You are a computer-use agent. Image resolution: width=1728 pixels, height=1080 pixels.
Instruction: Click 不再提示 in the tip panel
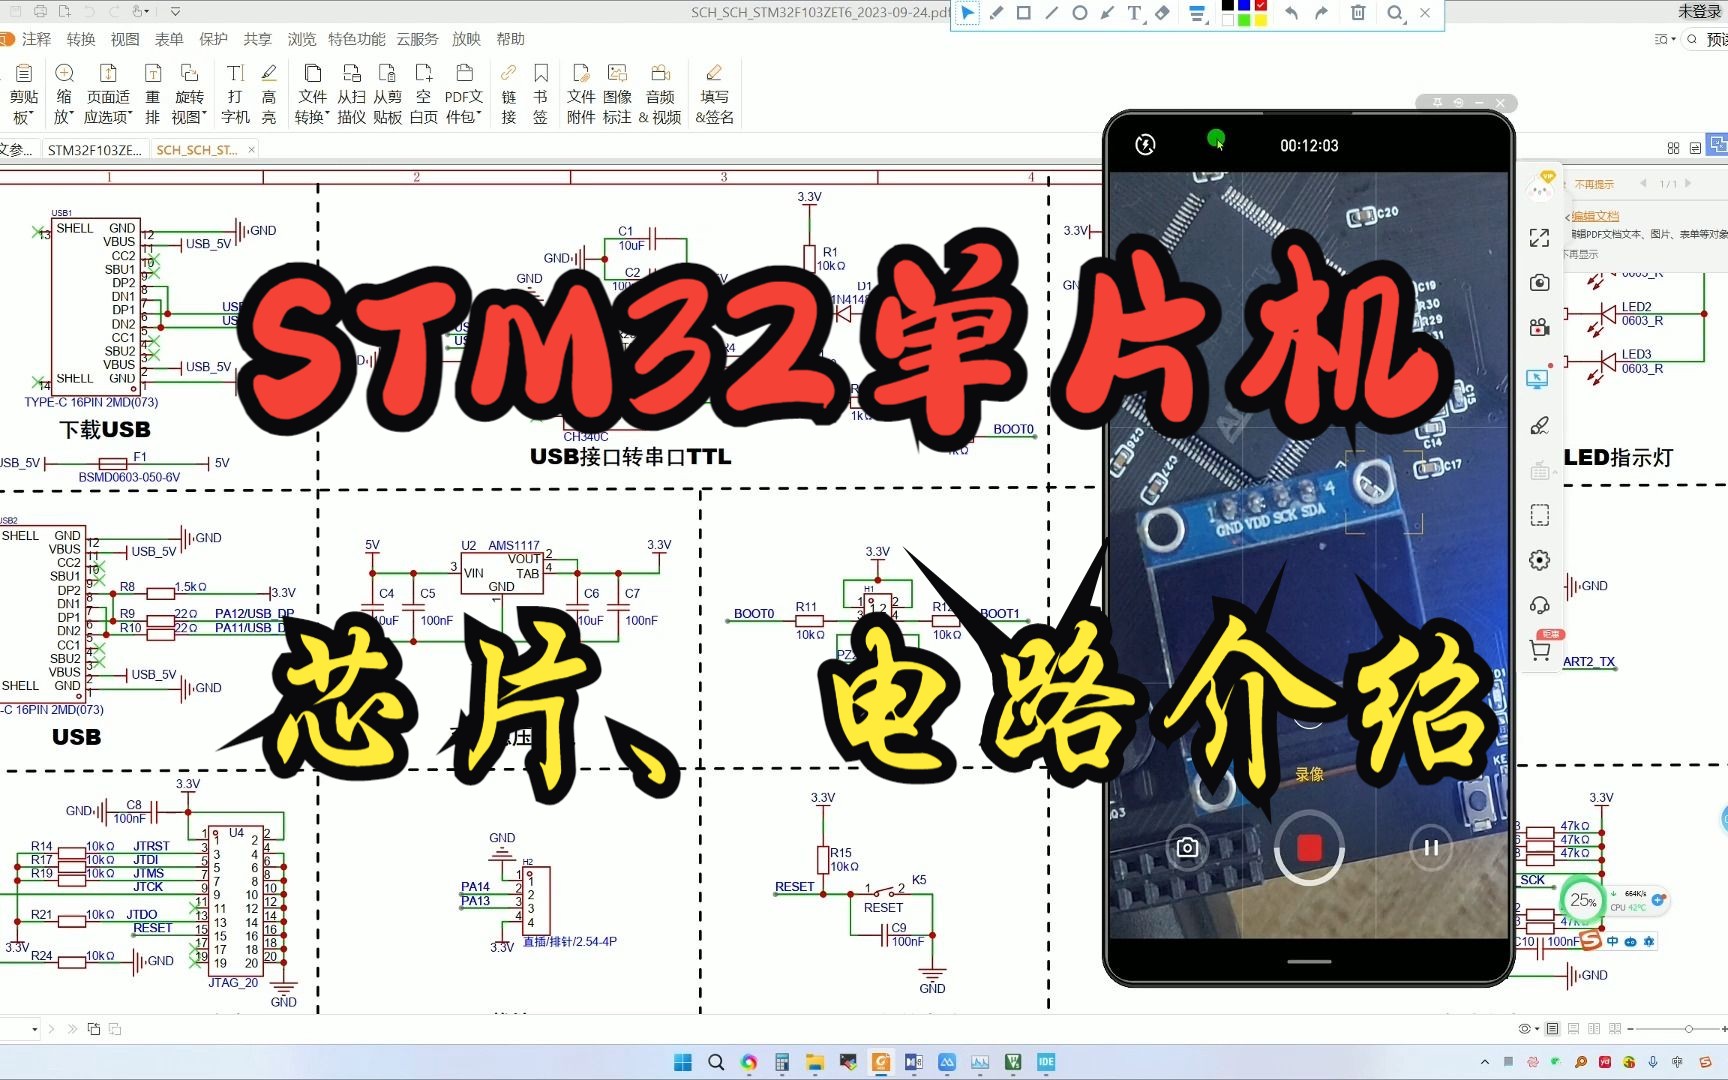[x=1594, y=184]
